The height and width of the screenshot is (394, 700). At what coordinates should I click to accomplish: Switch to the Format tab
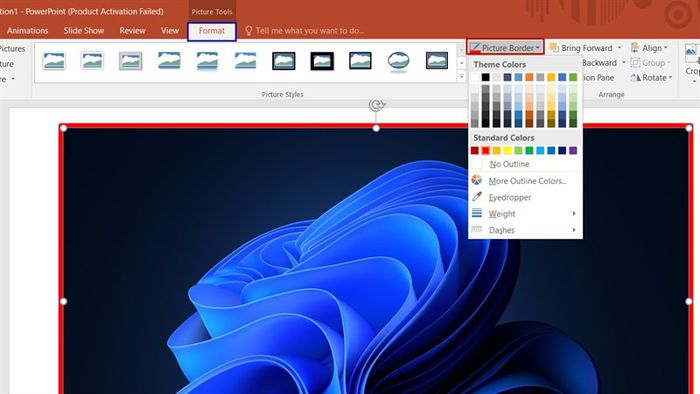coord(212,31)
